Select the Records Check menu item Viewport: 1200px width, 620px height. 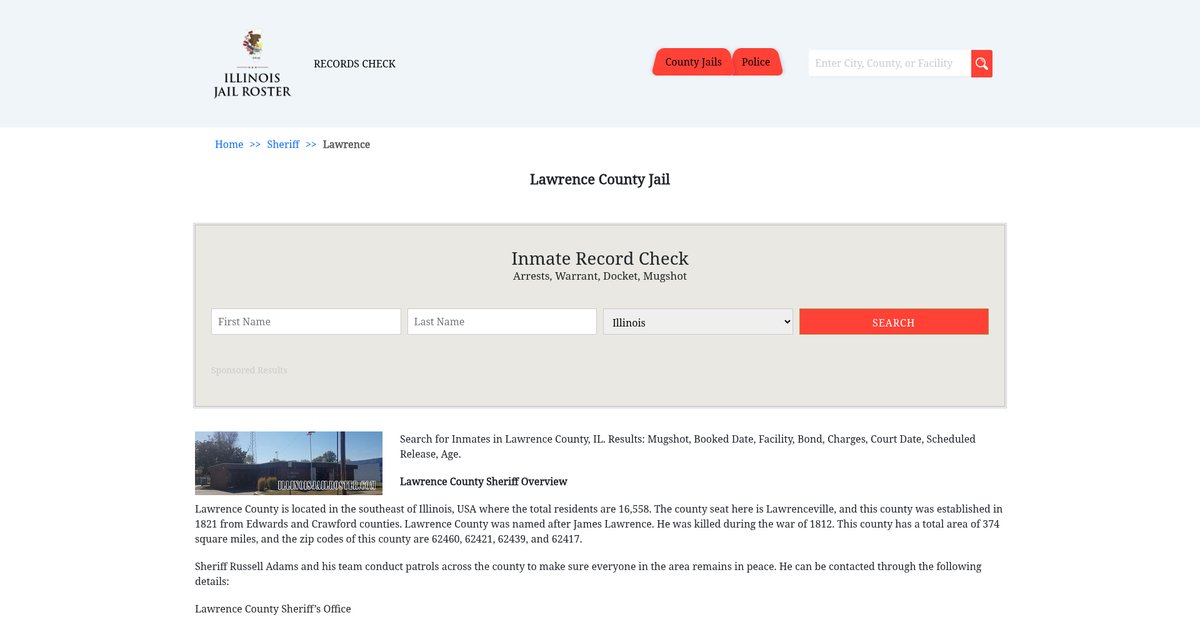coord(355,64)
